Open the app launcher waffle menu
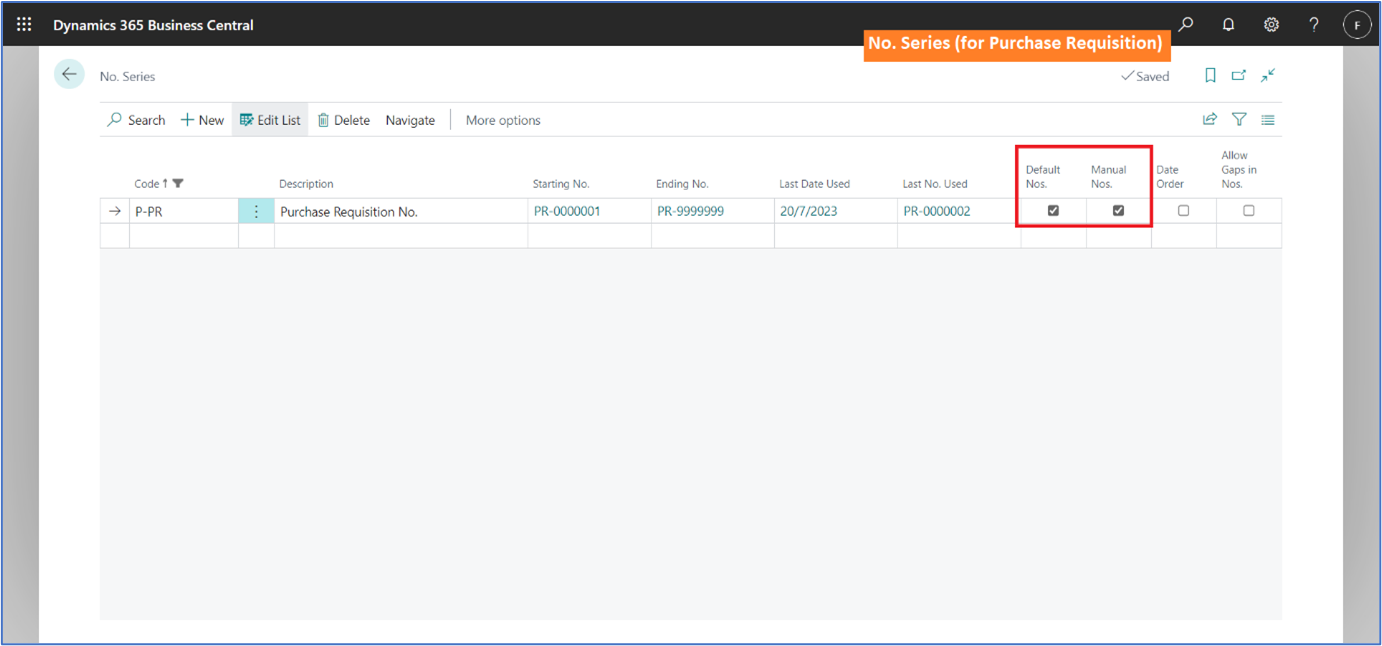Screen dimensions: 1382x646 tap(24, 25)
